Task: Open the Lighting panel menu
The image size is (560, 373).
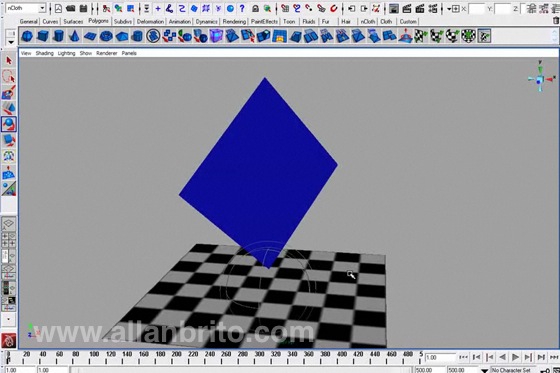Action: (x=66, y=53)
